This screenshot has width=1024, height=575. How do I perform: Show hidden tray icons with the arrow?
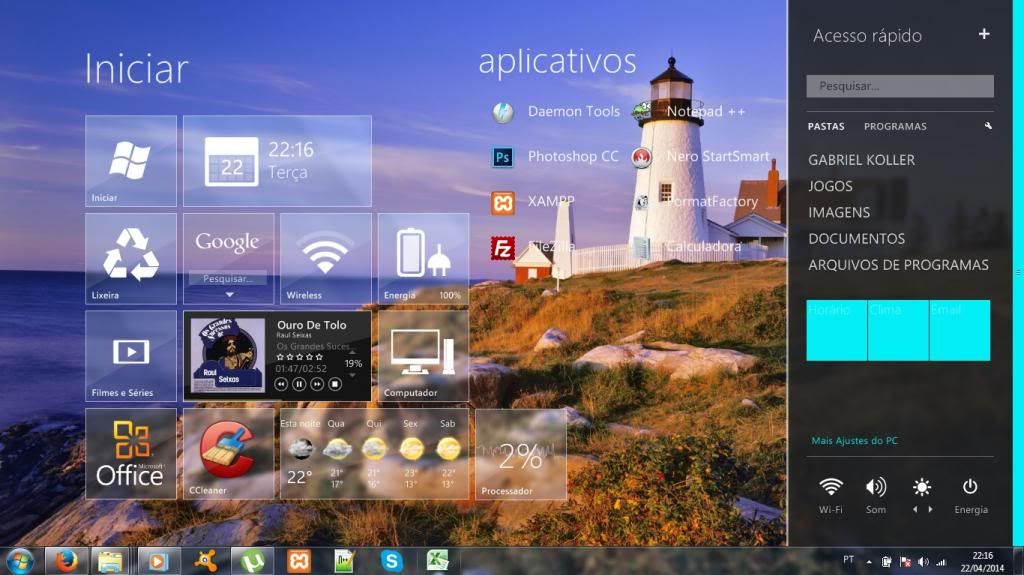tap(868, 562)
